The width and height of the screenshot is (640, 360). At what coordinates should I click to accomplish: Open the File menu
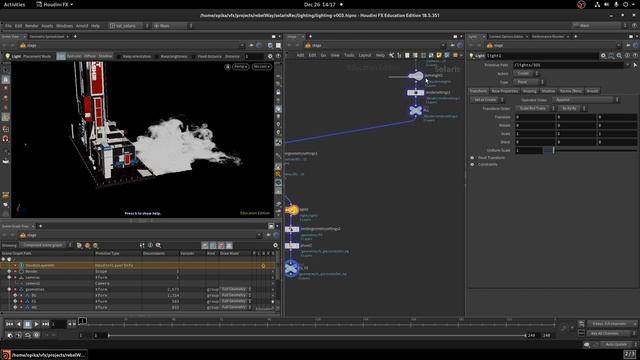coord(8,26)
